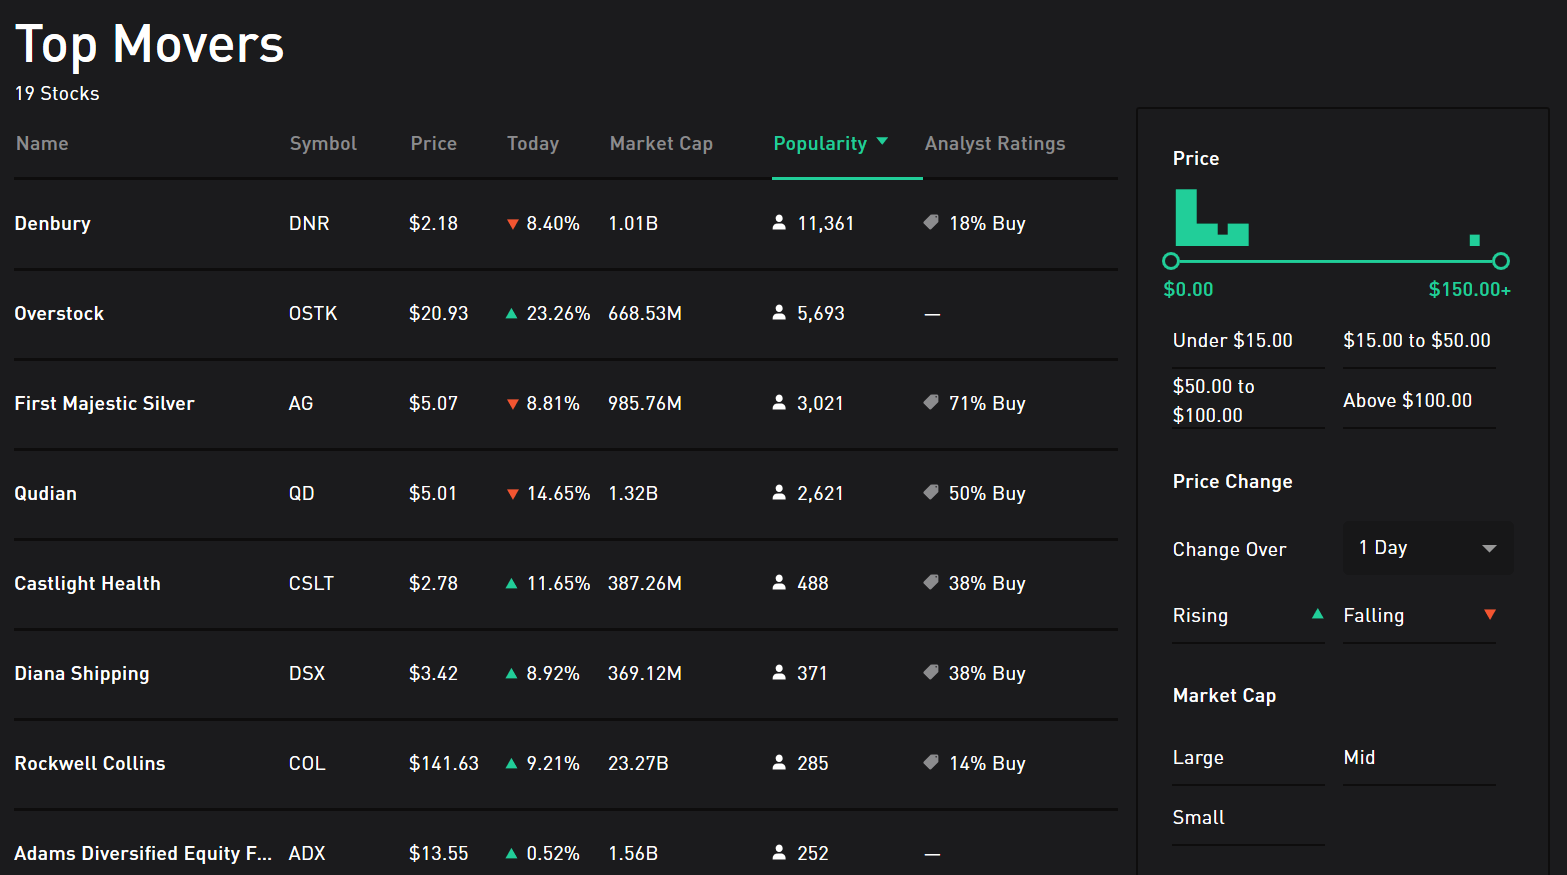The height and width of the screenshot is (875, 1567).
Task: Click the sort arrow on the Popularity column
Action: [884, 142]
